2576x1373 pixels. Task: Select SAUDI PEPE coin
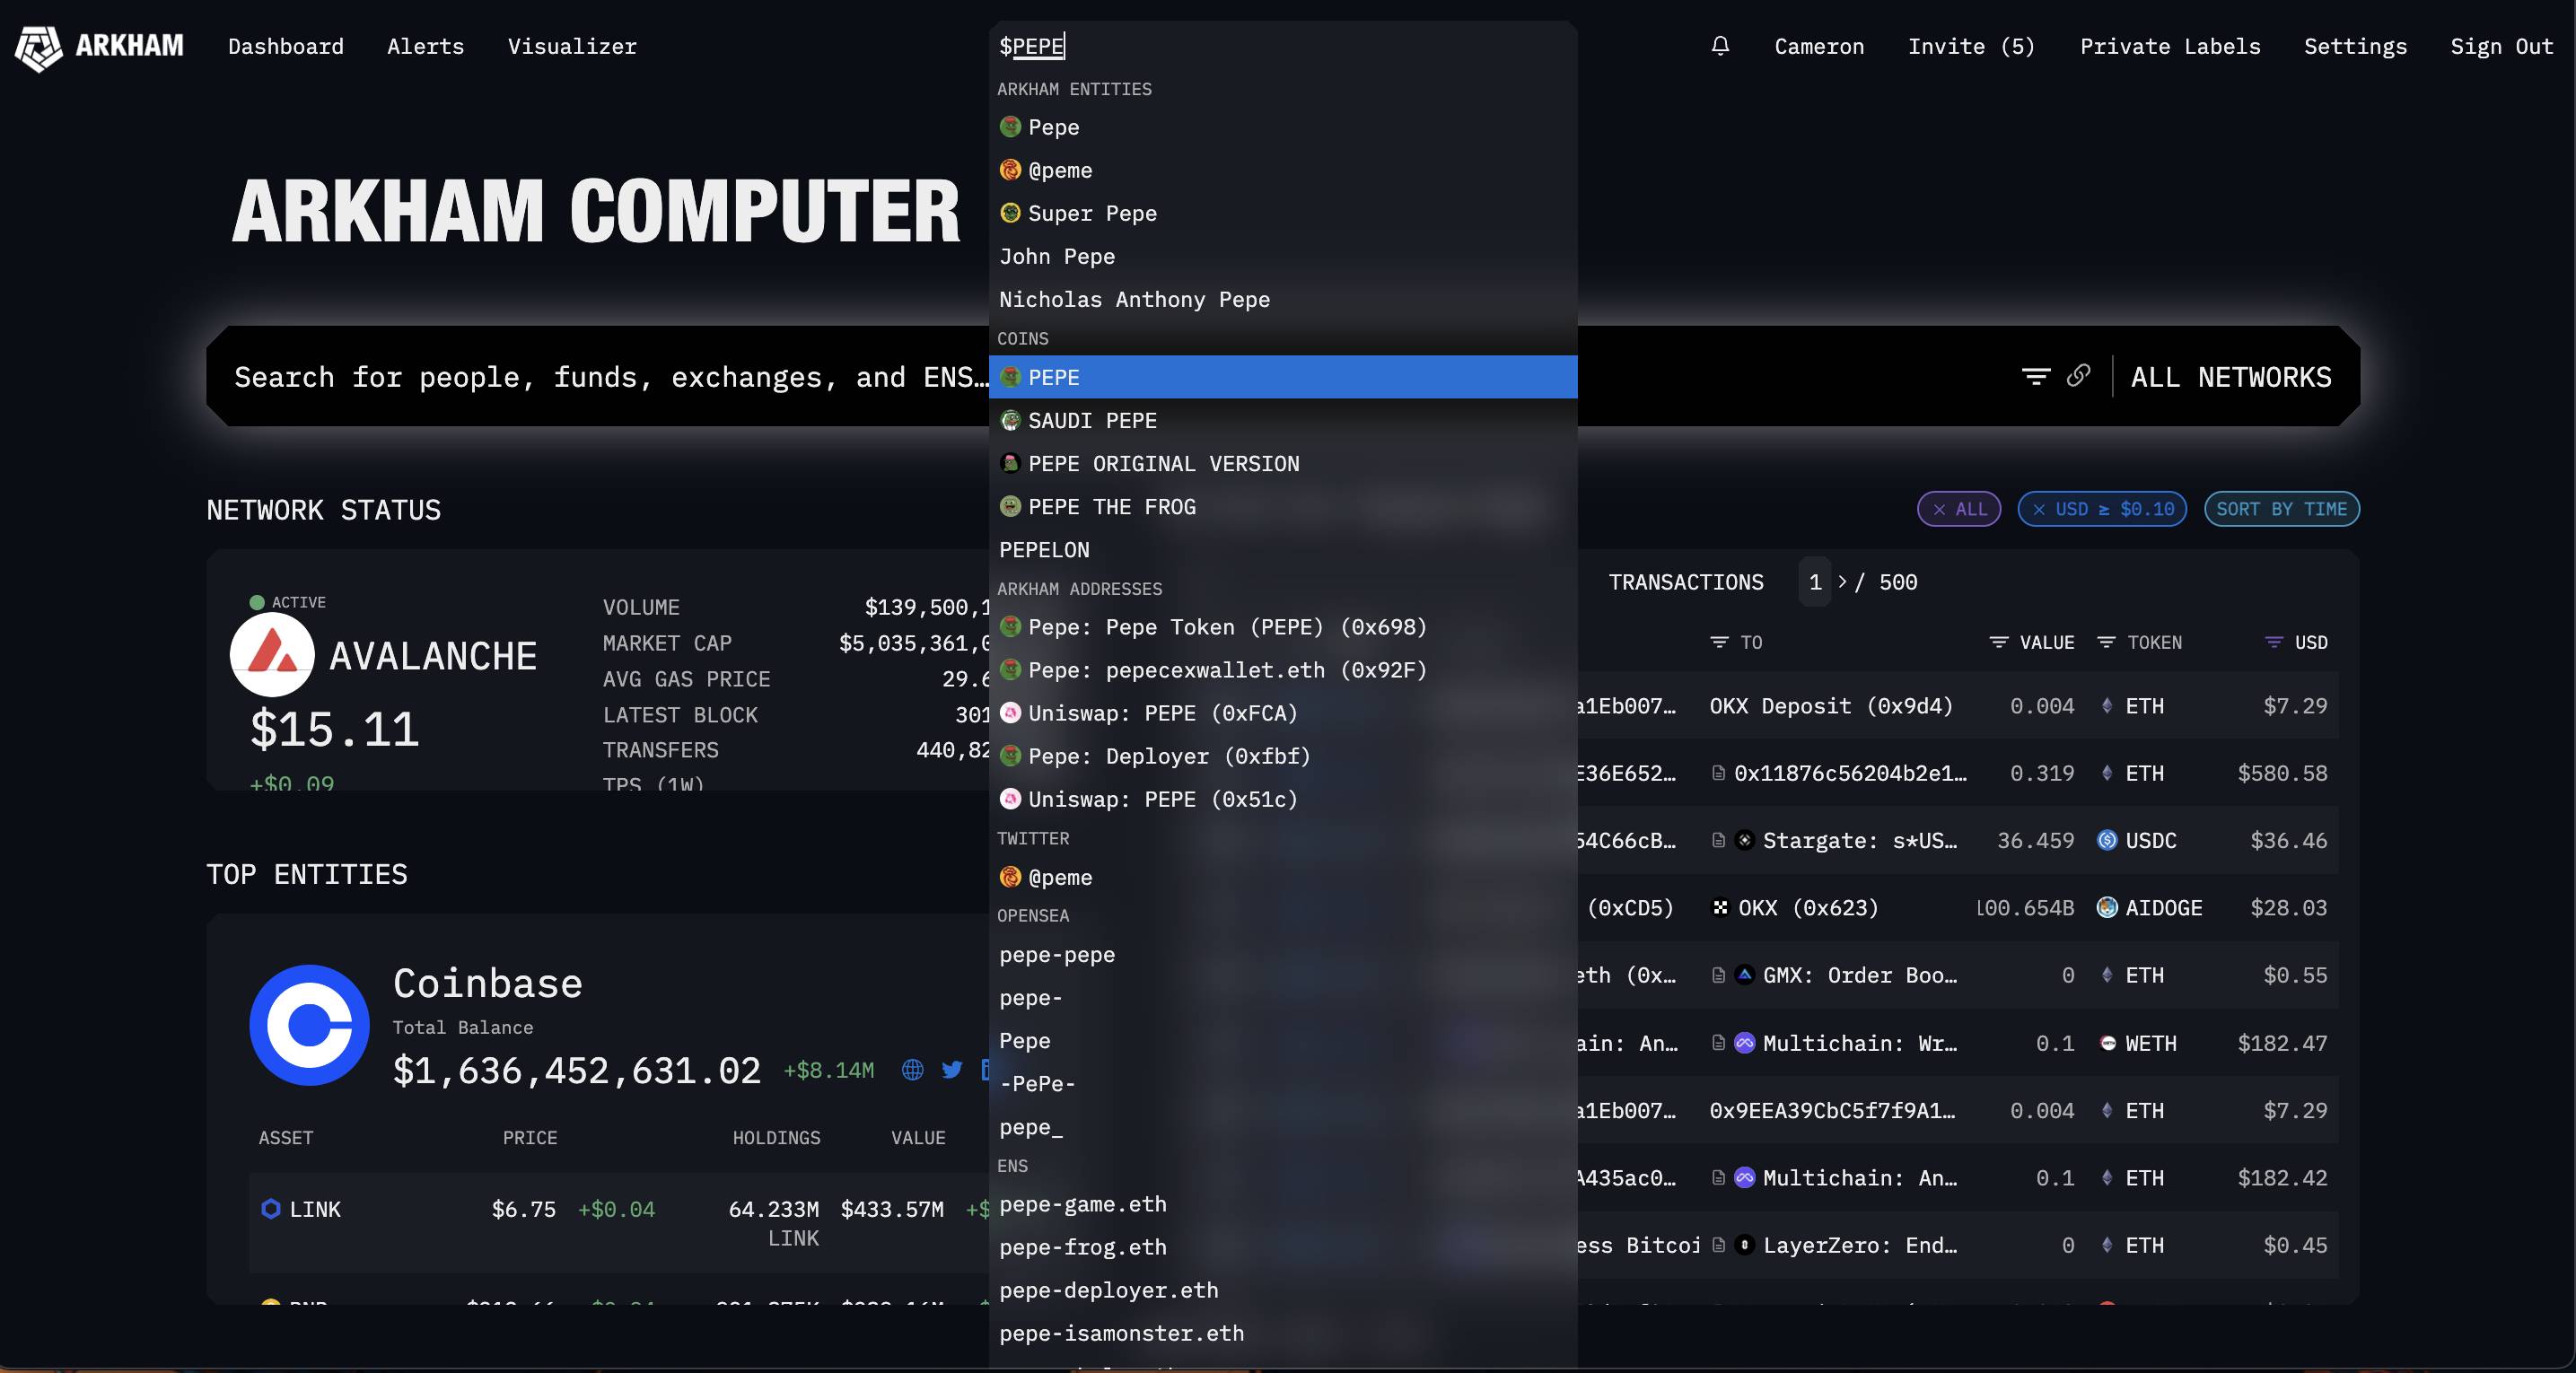tap(1283, 420)
